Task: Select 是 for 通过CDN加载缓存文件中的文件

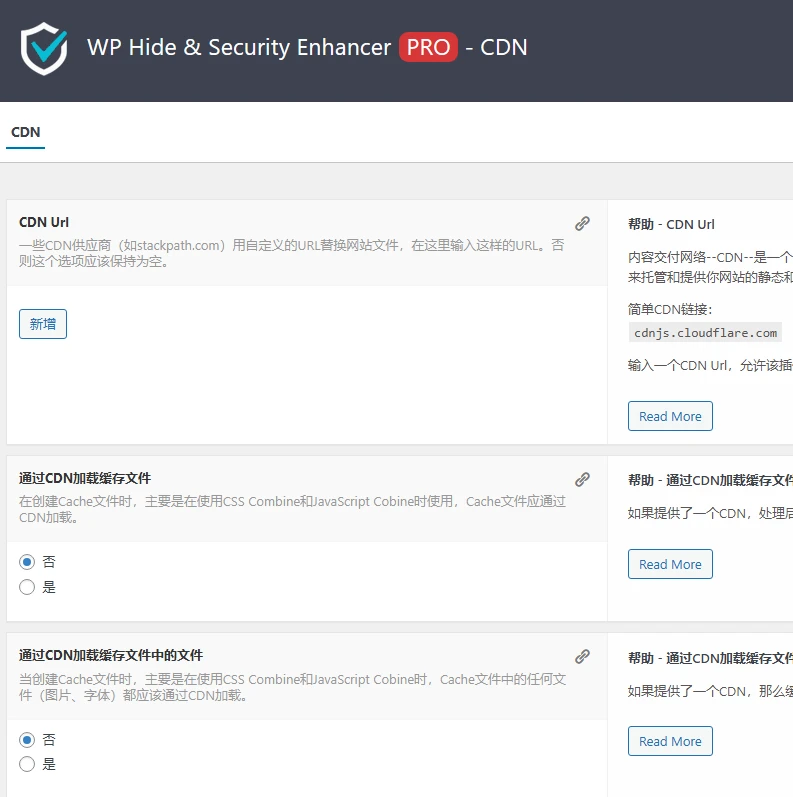Action: click(x=27, y=764)
